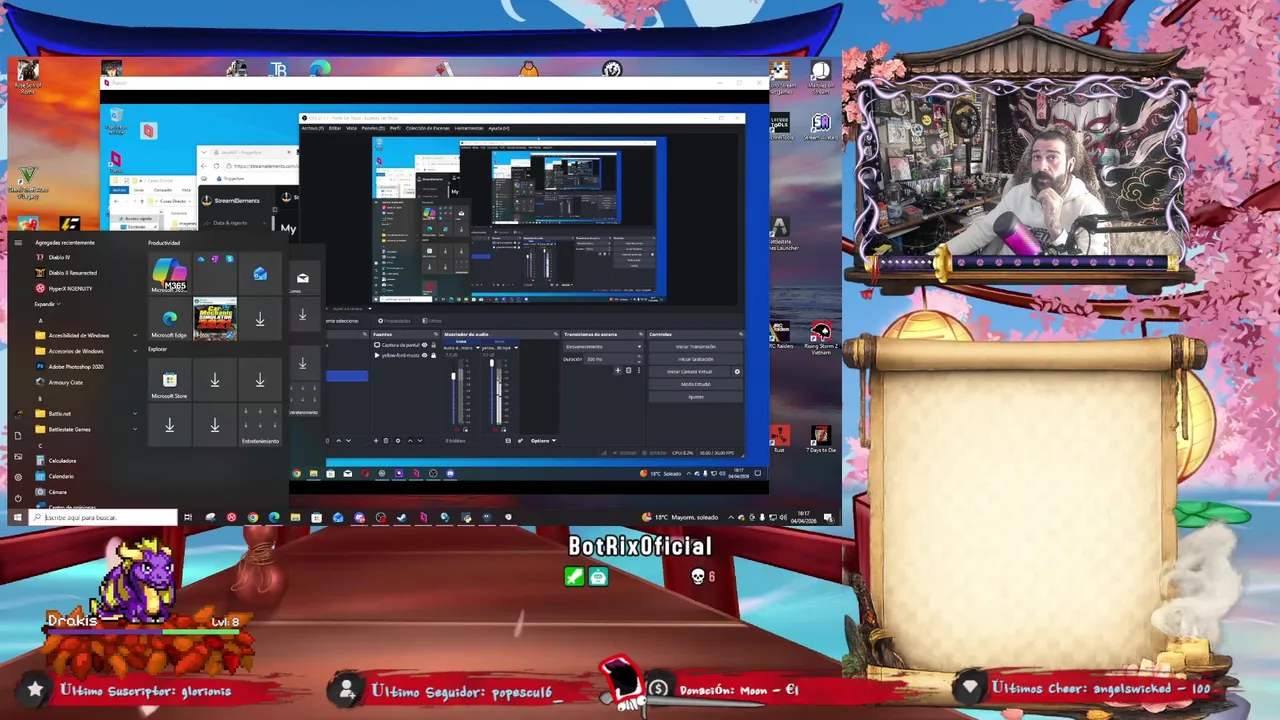Open Archivo menu in OBS
This screenshot has height=720, width=1280.
(312, 128)
